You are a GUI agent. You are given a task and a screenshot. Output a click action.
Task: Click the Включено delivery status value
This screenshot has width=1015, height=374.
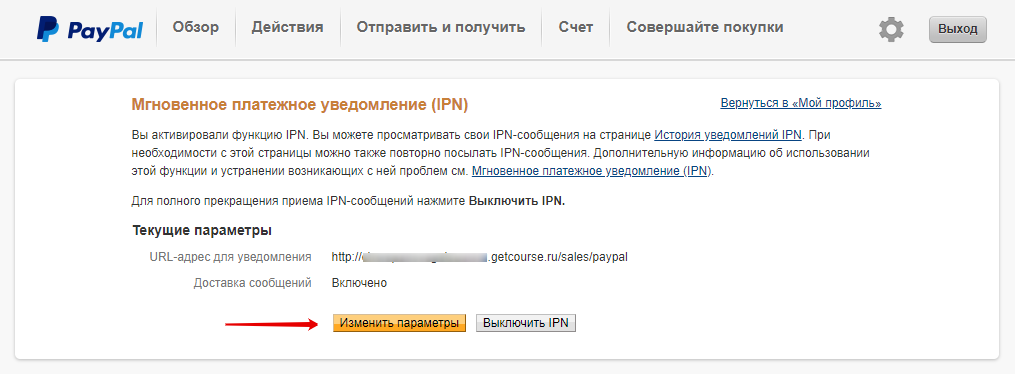click(359, 283)
